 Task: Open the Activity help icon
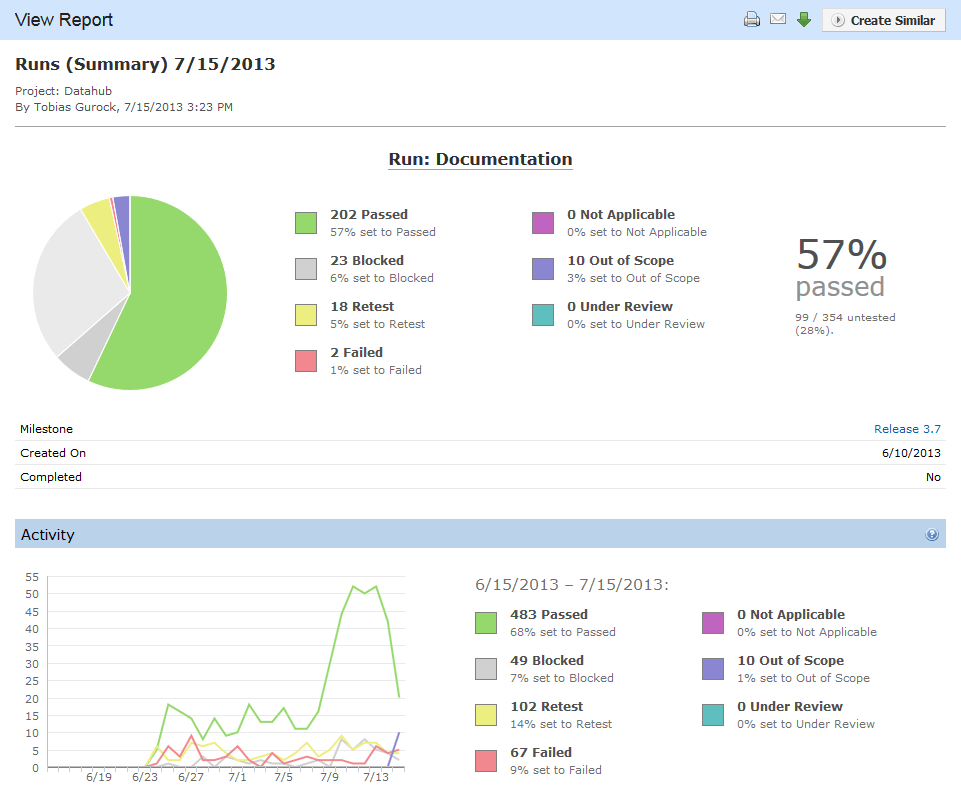(932, 535)
